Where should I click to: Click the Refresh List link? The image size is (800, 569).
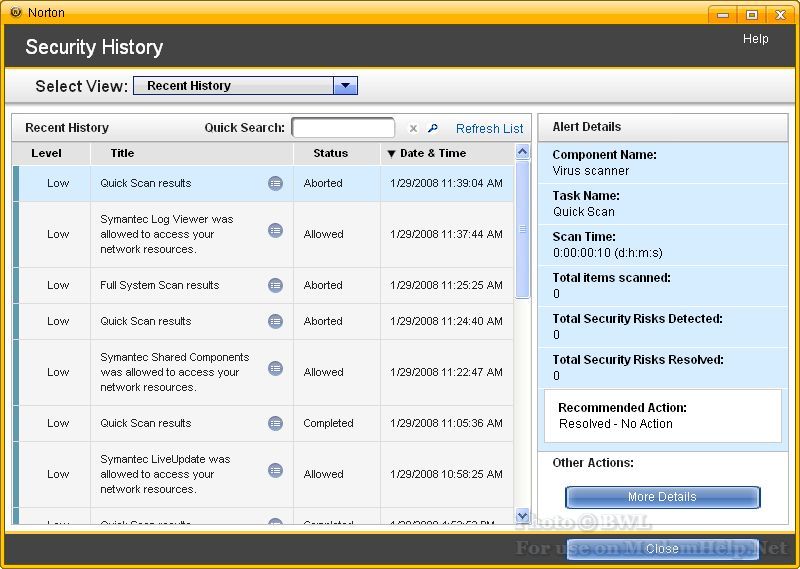click(489, 129)
